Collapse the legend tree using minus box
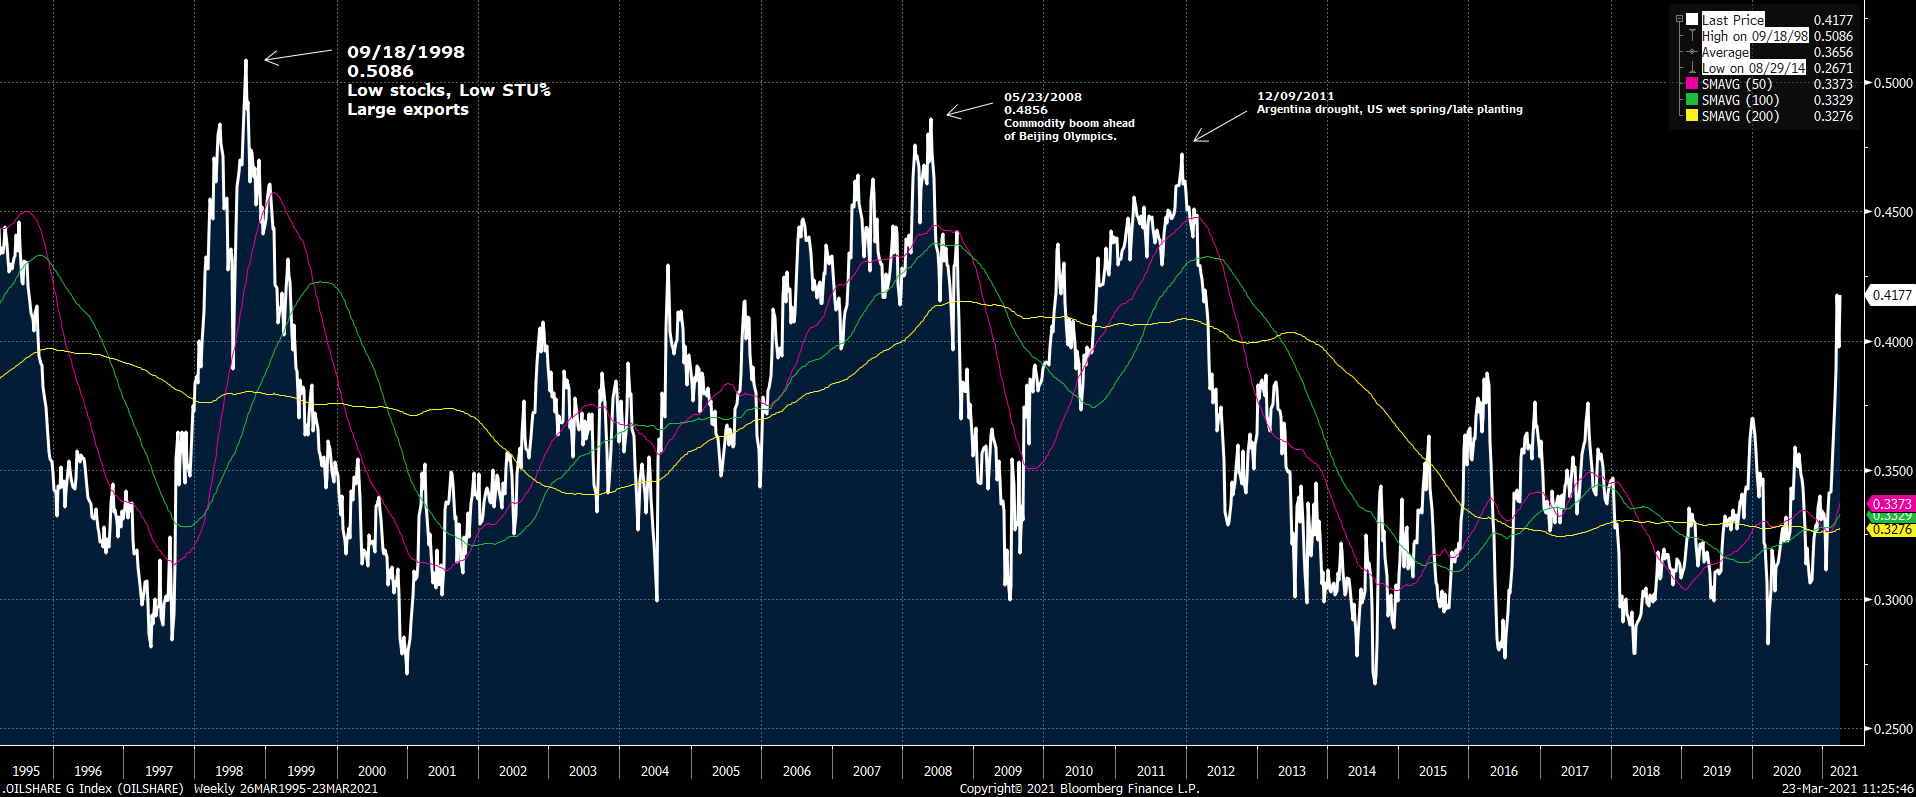This screenshot has width=1916, height=797. pyautogui.click(x=1679, y=19)
